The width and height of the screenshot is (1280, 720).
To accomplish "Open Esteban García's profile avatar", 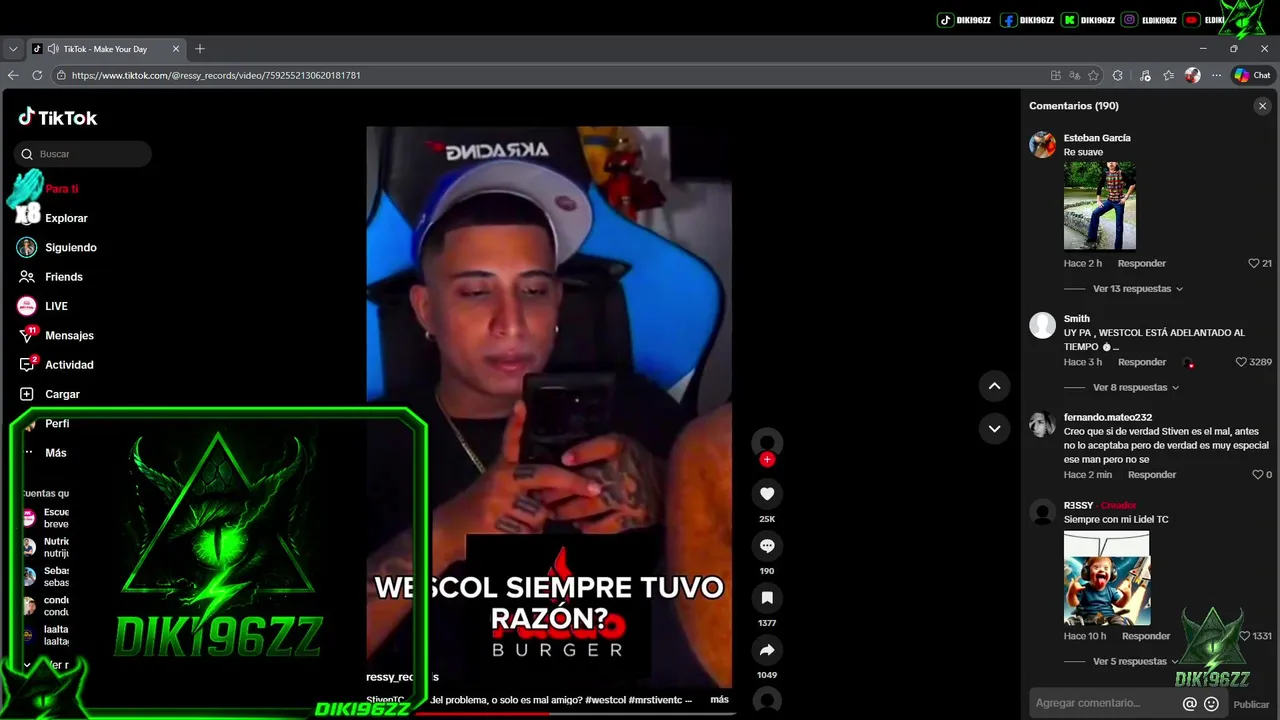I will pos(1043,145).
